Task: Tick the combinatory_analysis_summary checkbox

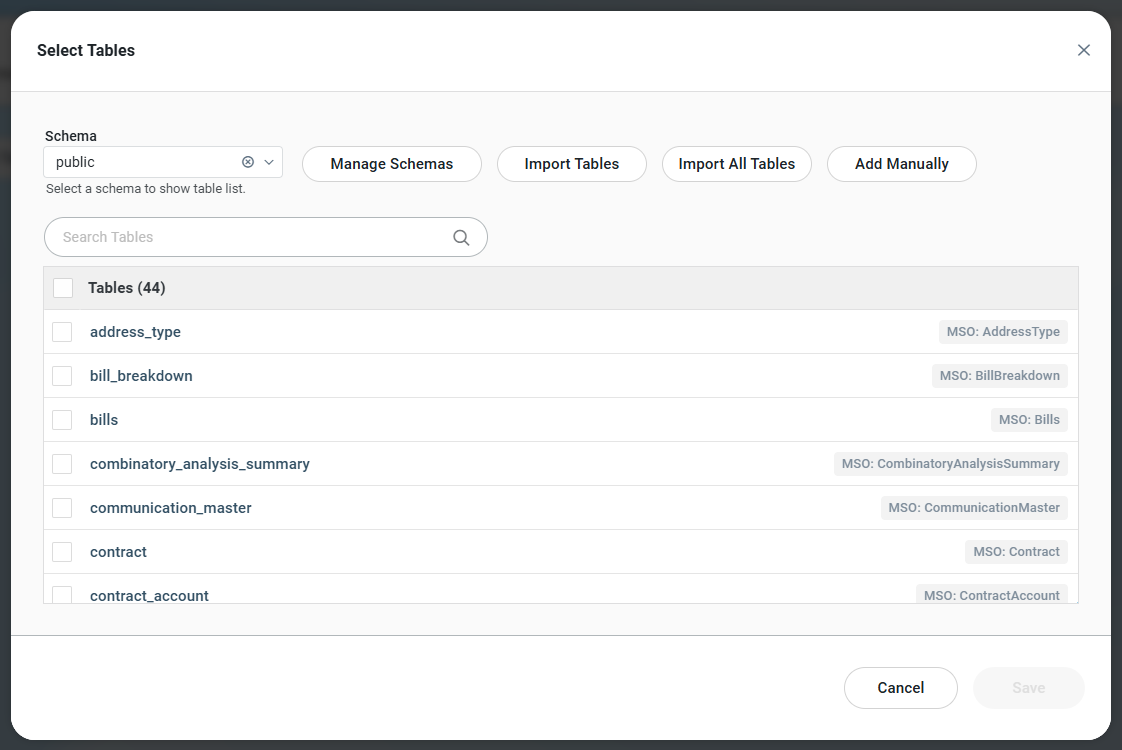Action: click(62, 464)
